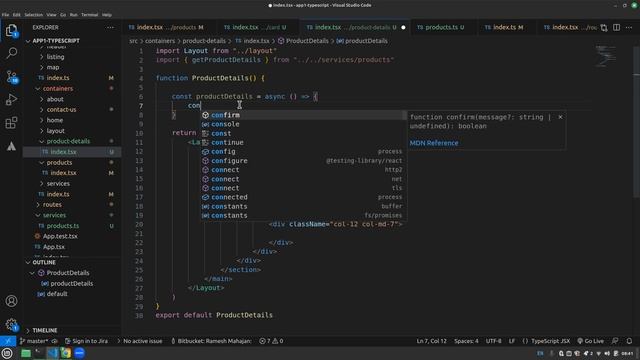
Task: Open the Selection menu
Action: pyautogui.click(x=33, y=15)
